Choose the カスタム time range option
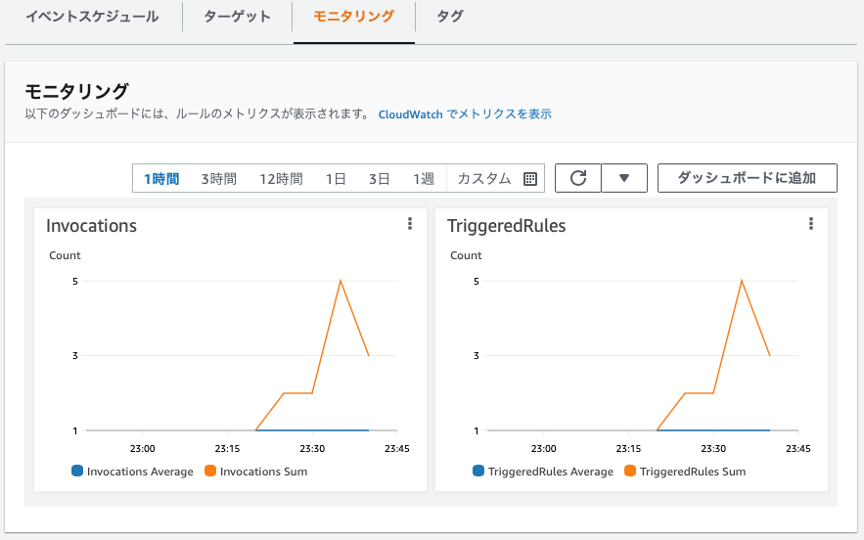864x540 pixels. pyautogui.click(x=484, y=179)
